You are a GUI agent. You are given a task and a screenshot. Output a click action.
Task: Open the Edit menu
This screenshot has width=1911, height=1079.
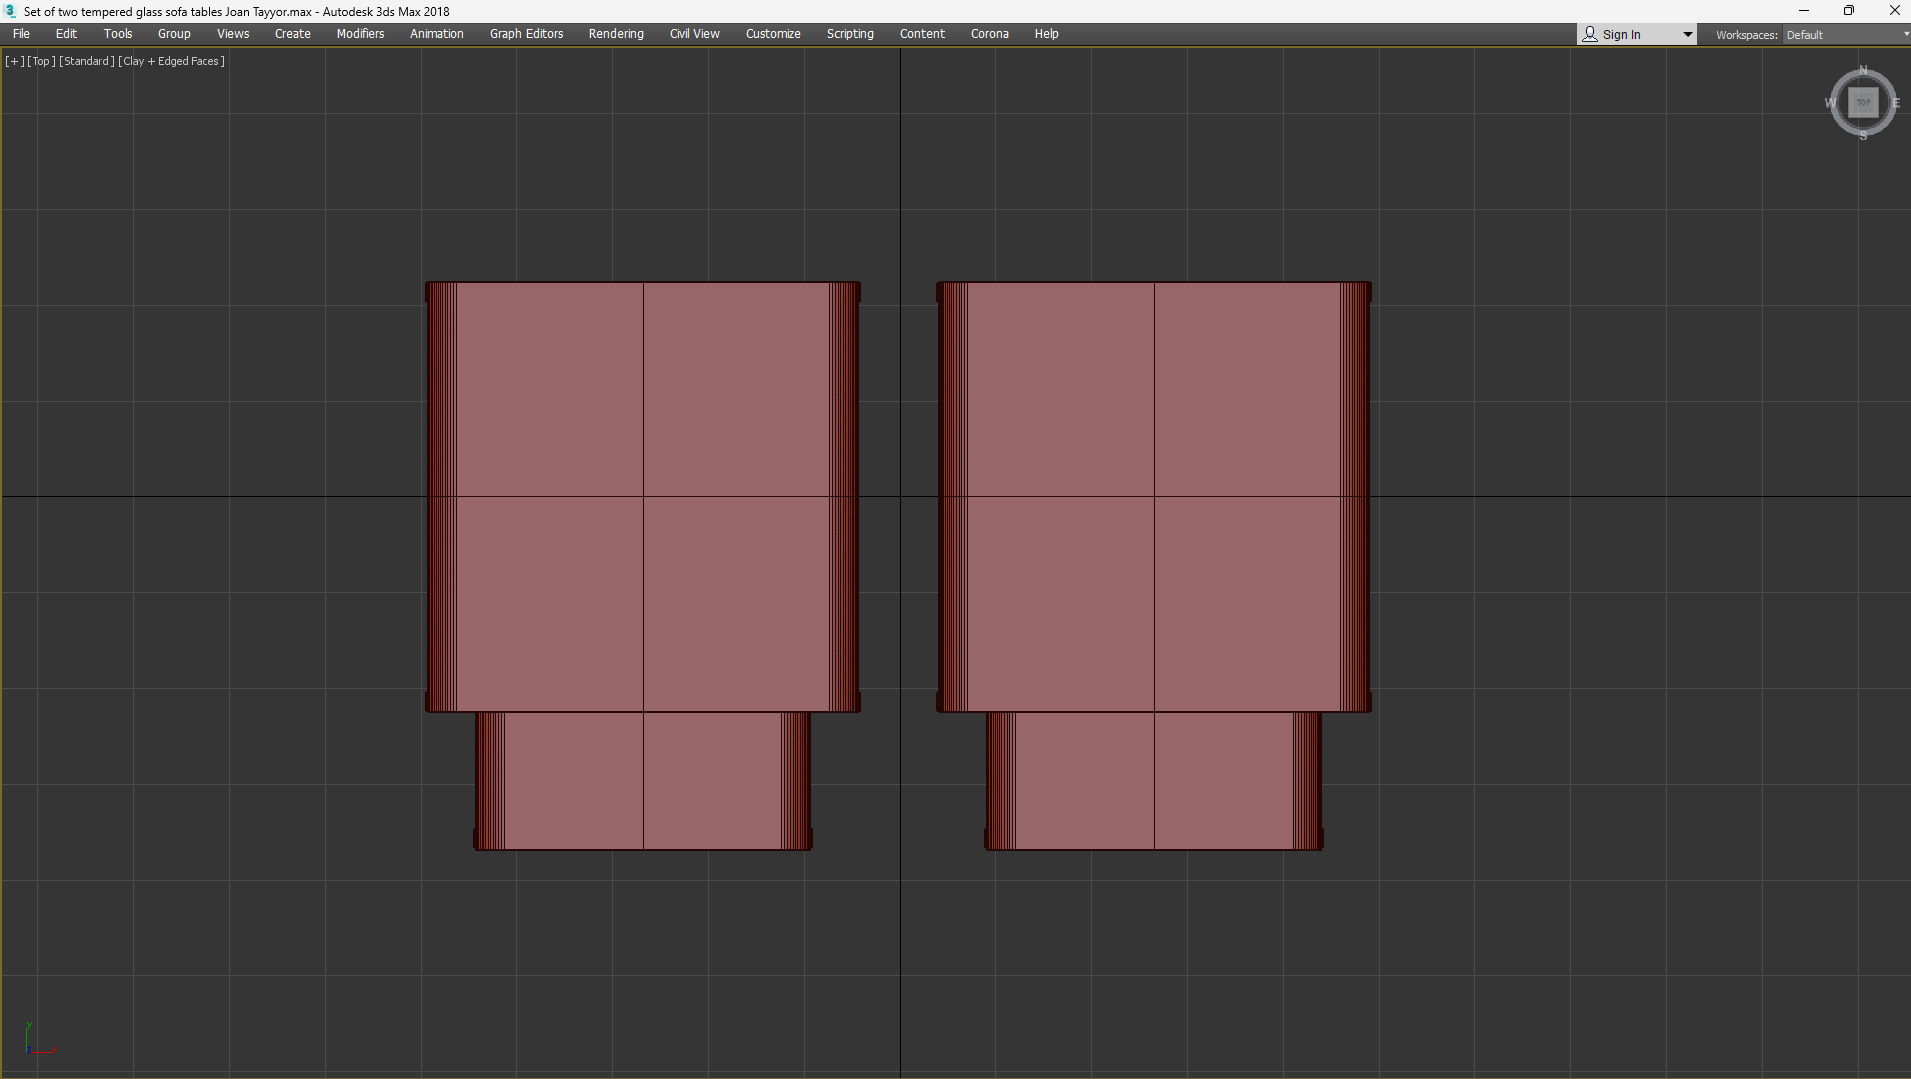click(66, 34)
